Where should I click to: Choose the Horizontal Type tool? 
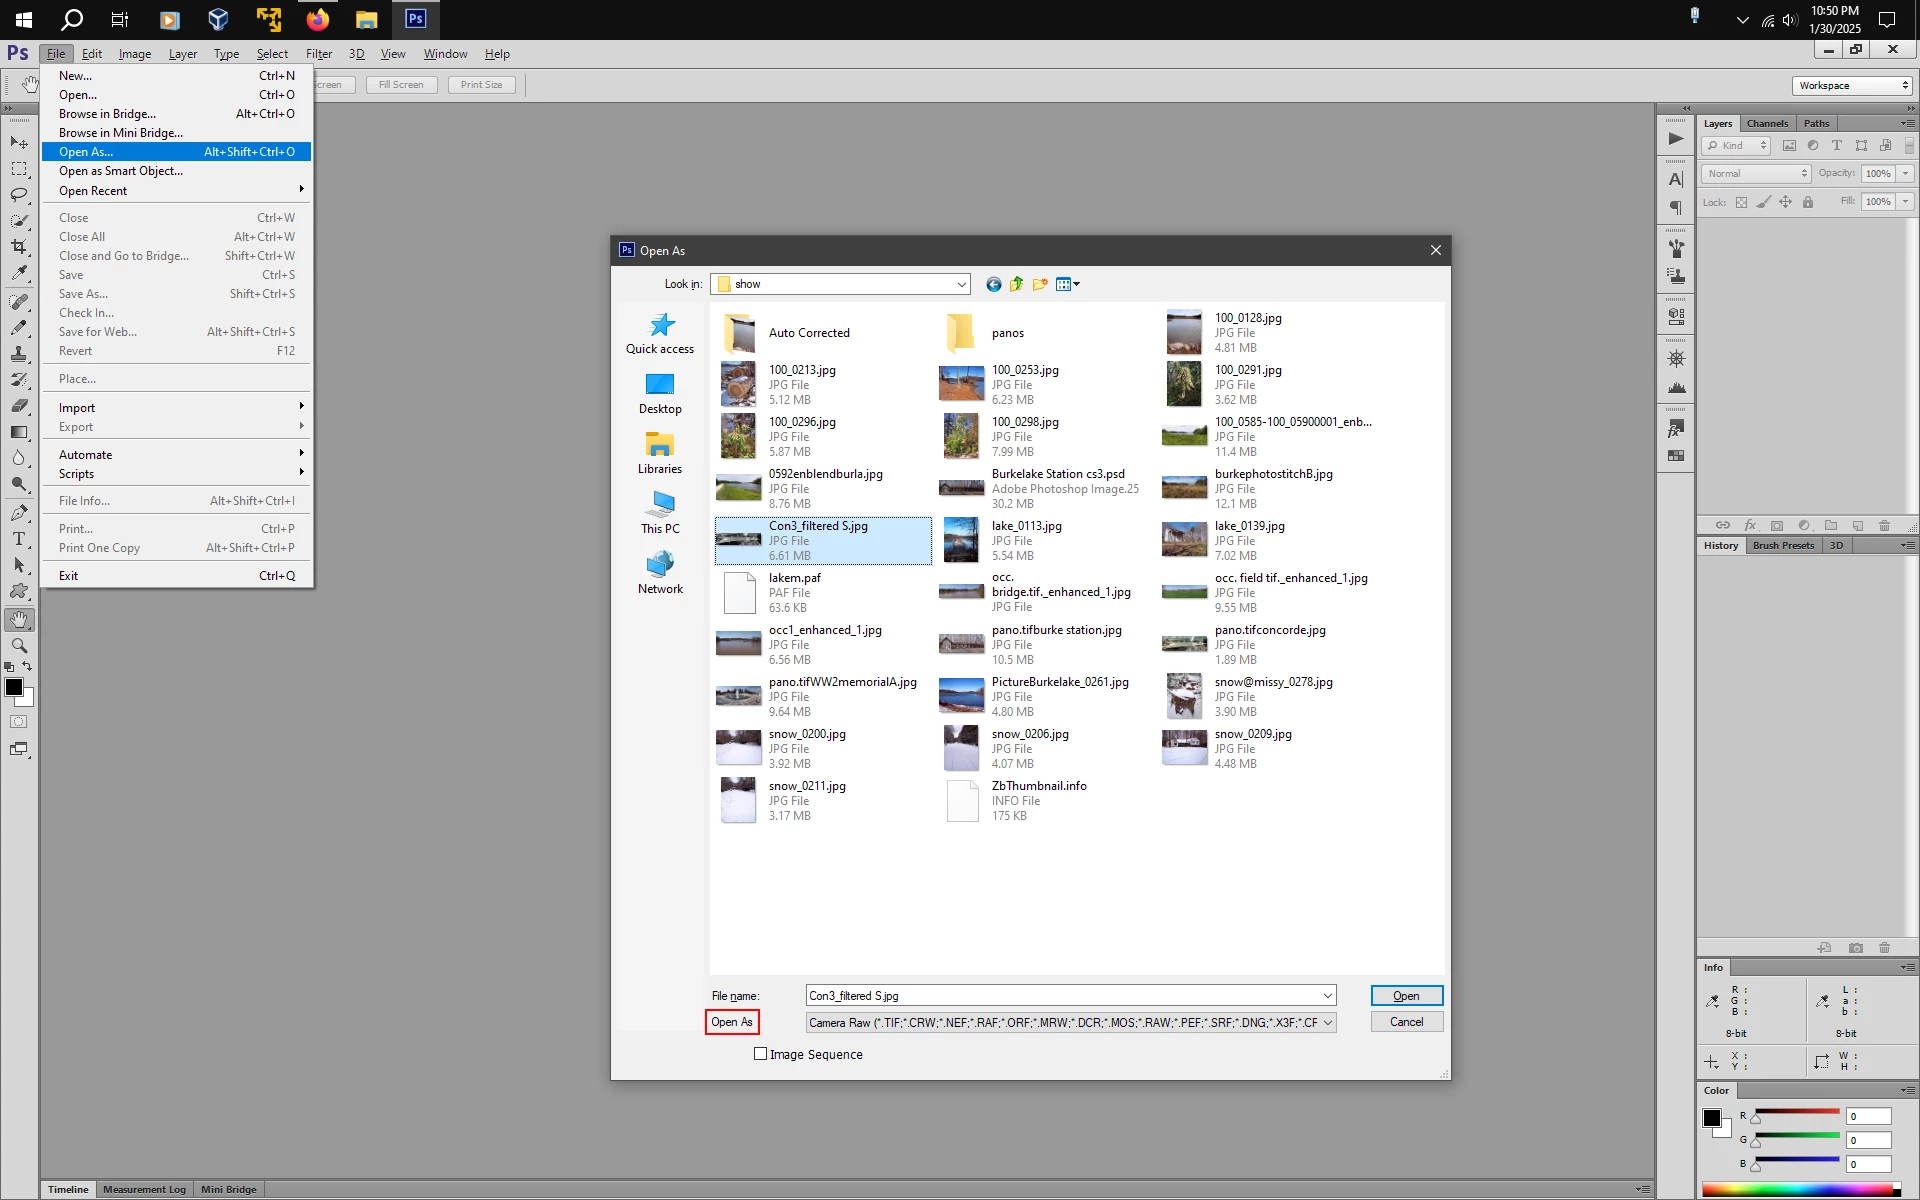19,539
